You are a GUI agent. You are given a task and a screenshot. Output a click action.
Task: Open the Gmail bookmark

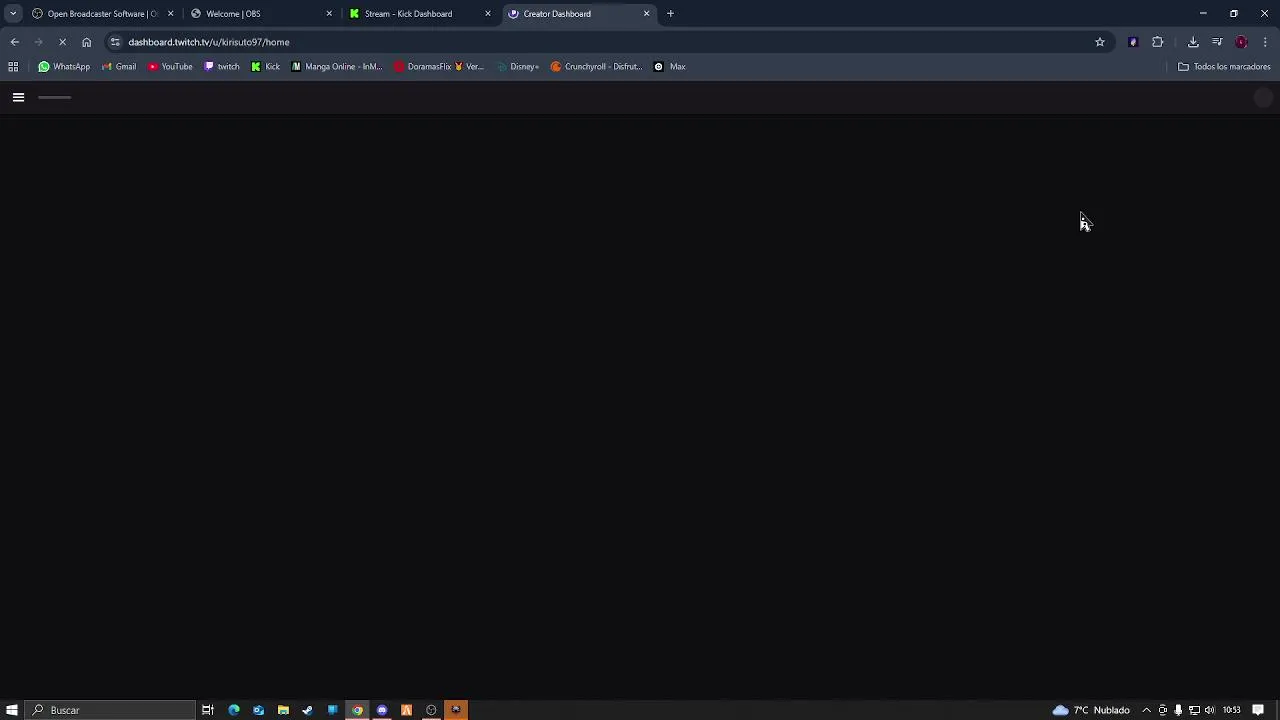click(x=118, y=67)
